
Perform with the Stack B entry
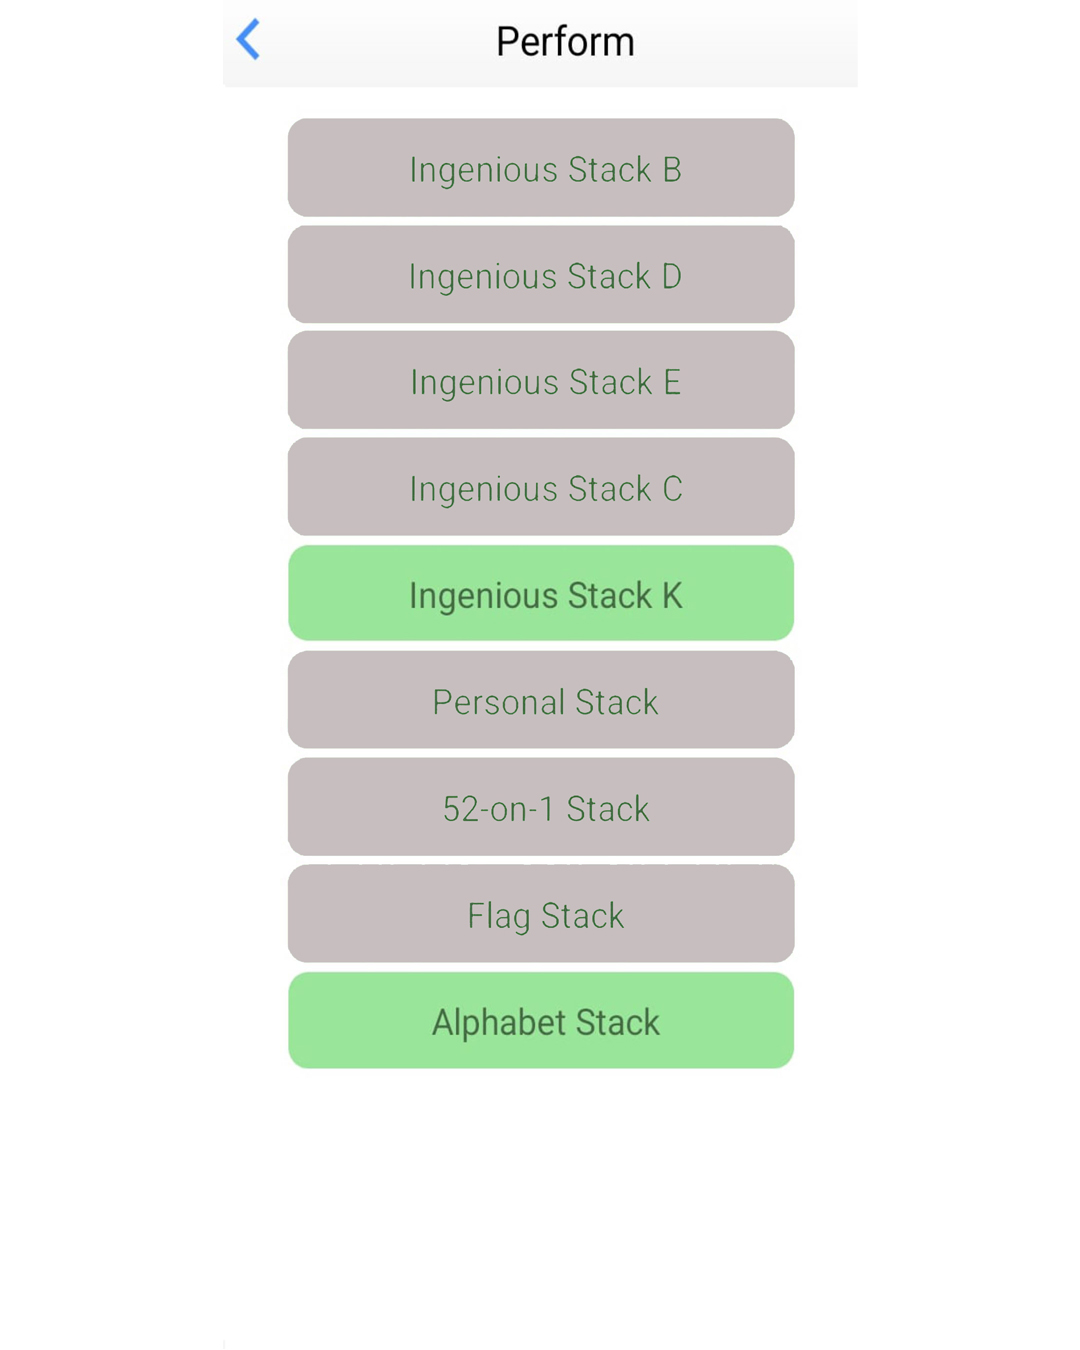tap(541, 168)
